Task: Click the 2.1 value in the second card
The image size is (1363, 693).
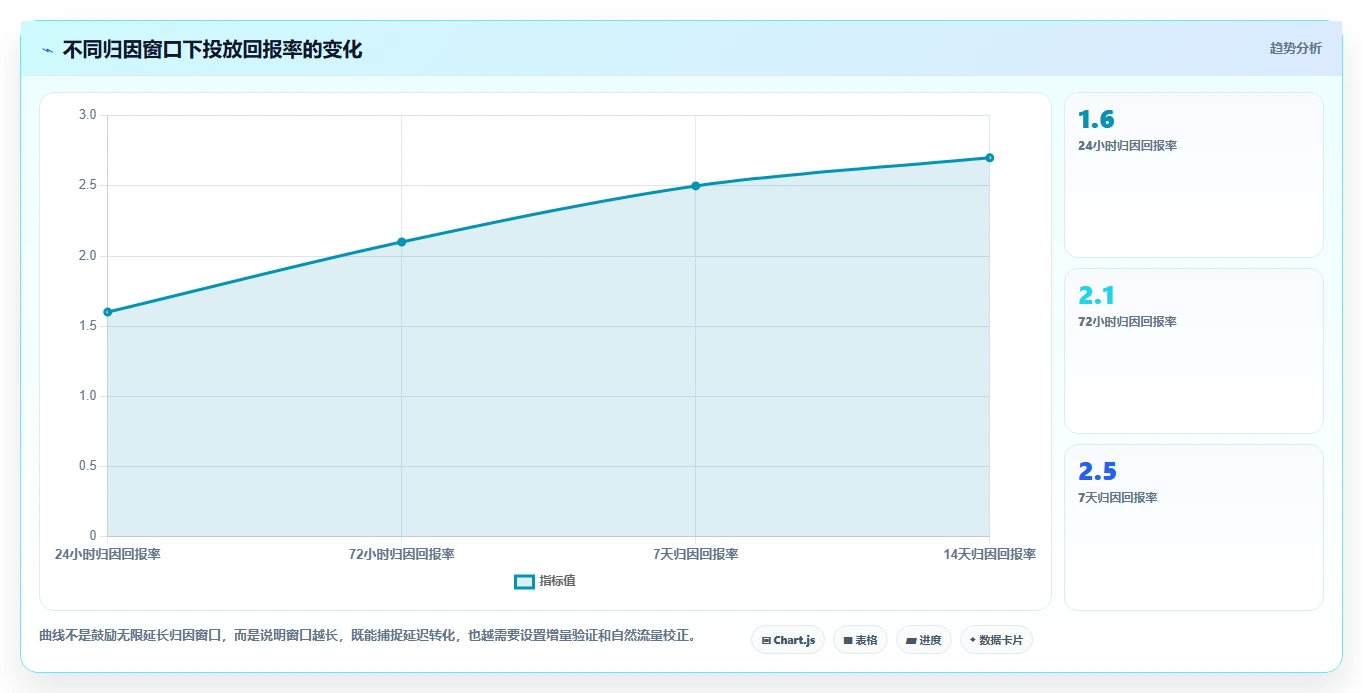Action: click(x=1096, y=296)
